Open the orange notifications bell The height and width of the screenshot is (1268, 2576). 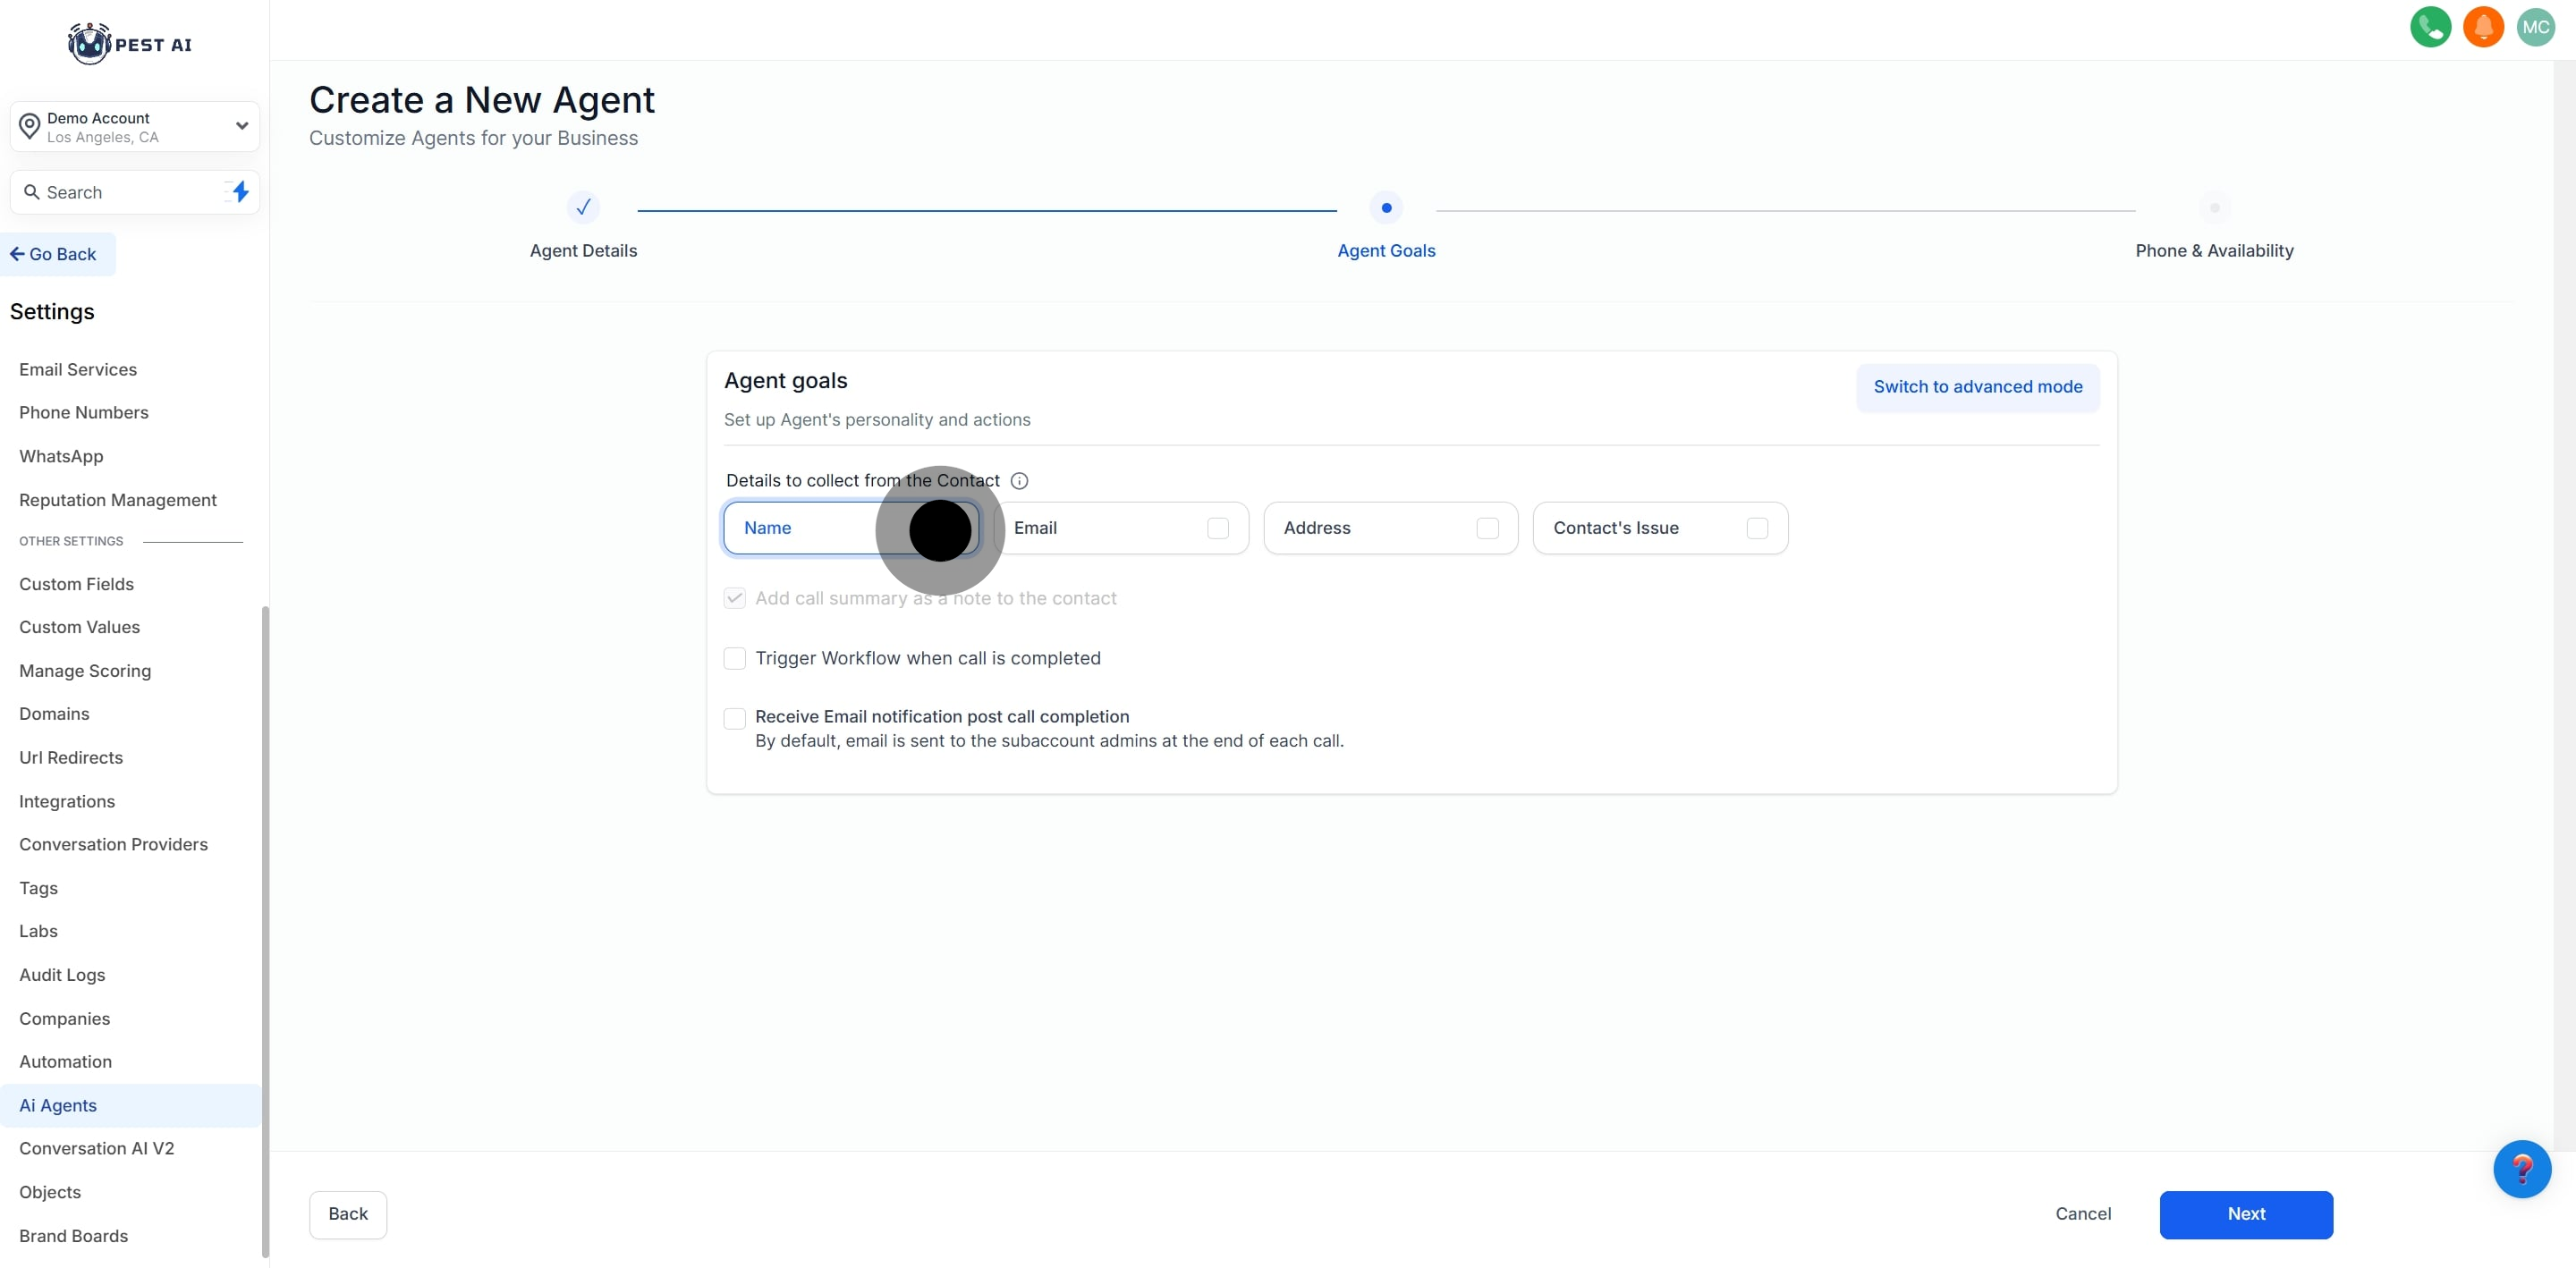(2483, 27)
